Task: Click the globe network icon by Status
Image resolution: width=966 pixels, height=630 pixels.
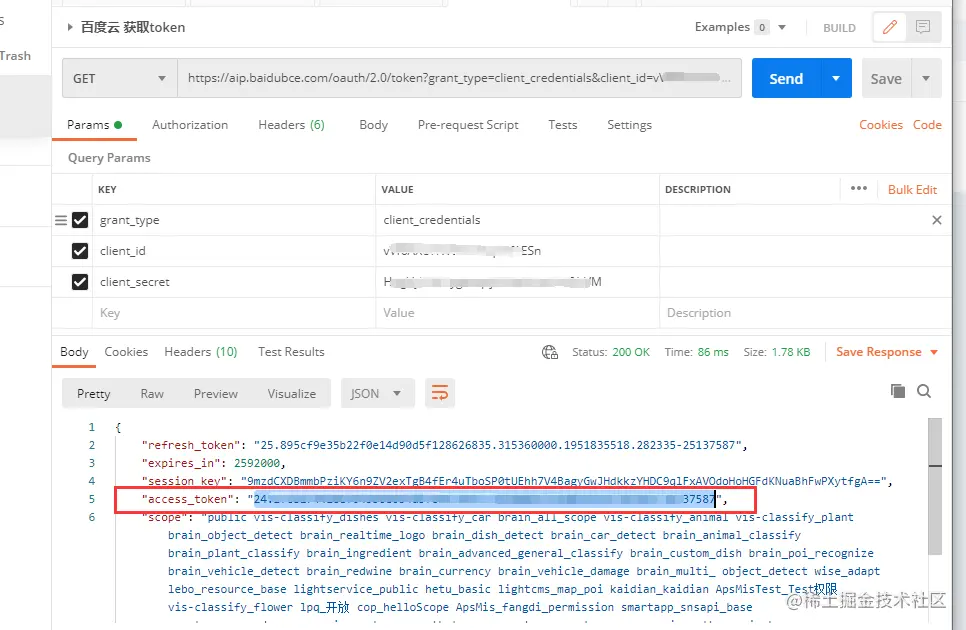Action: click(x=550, y=352)
